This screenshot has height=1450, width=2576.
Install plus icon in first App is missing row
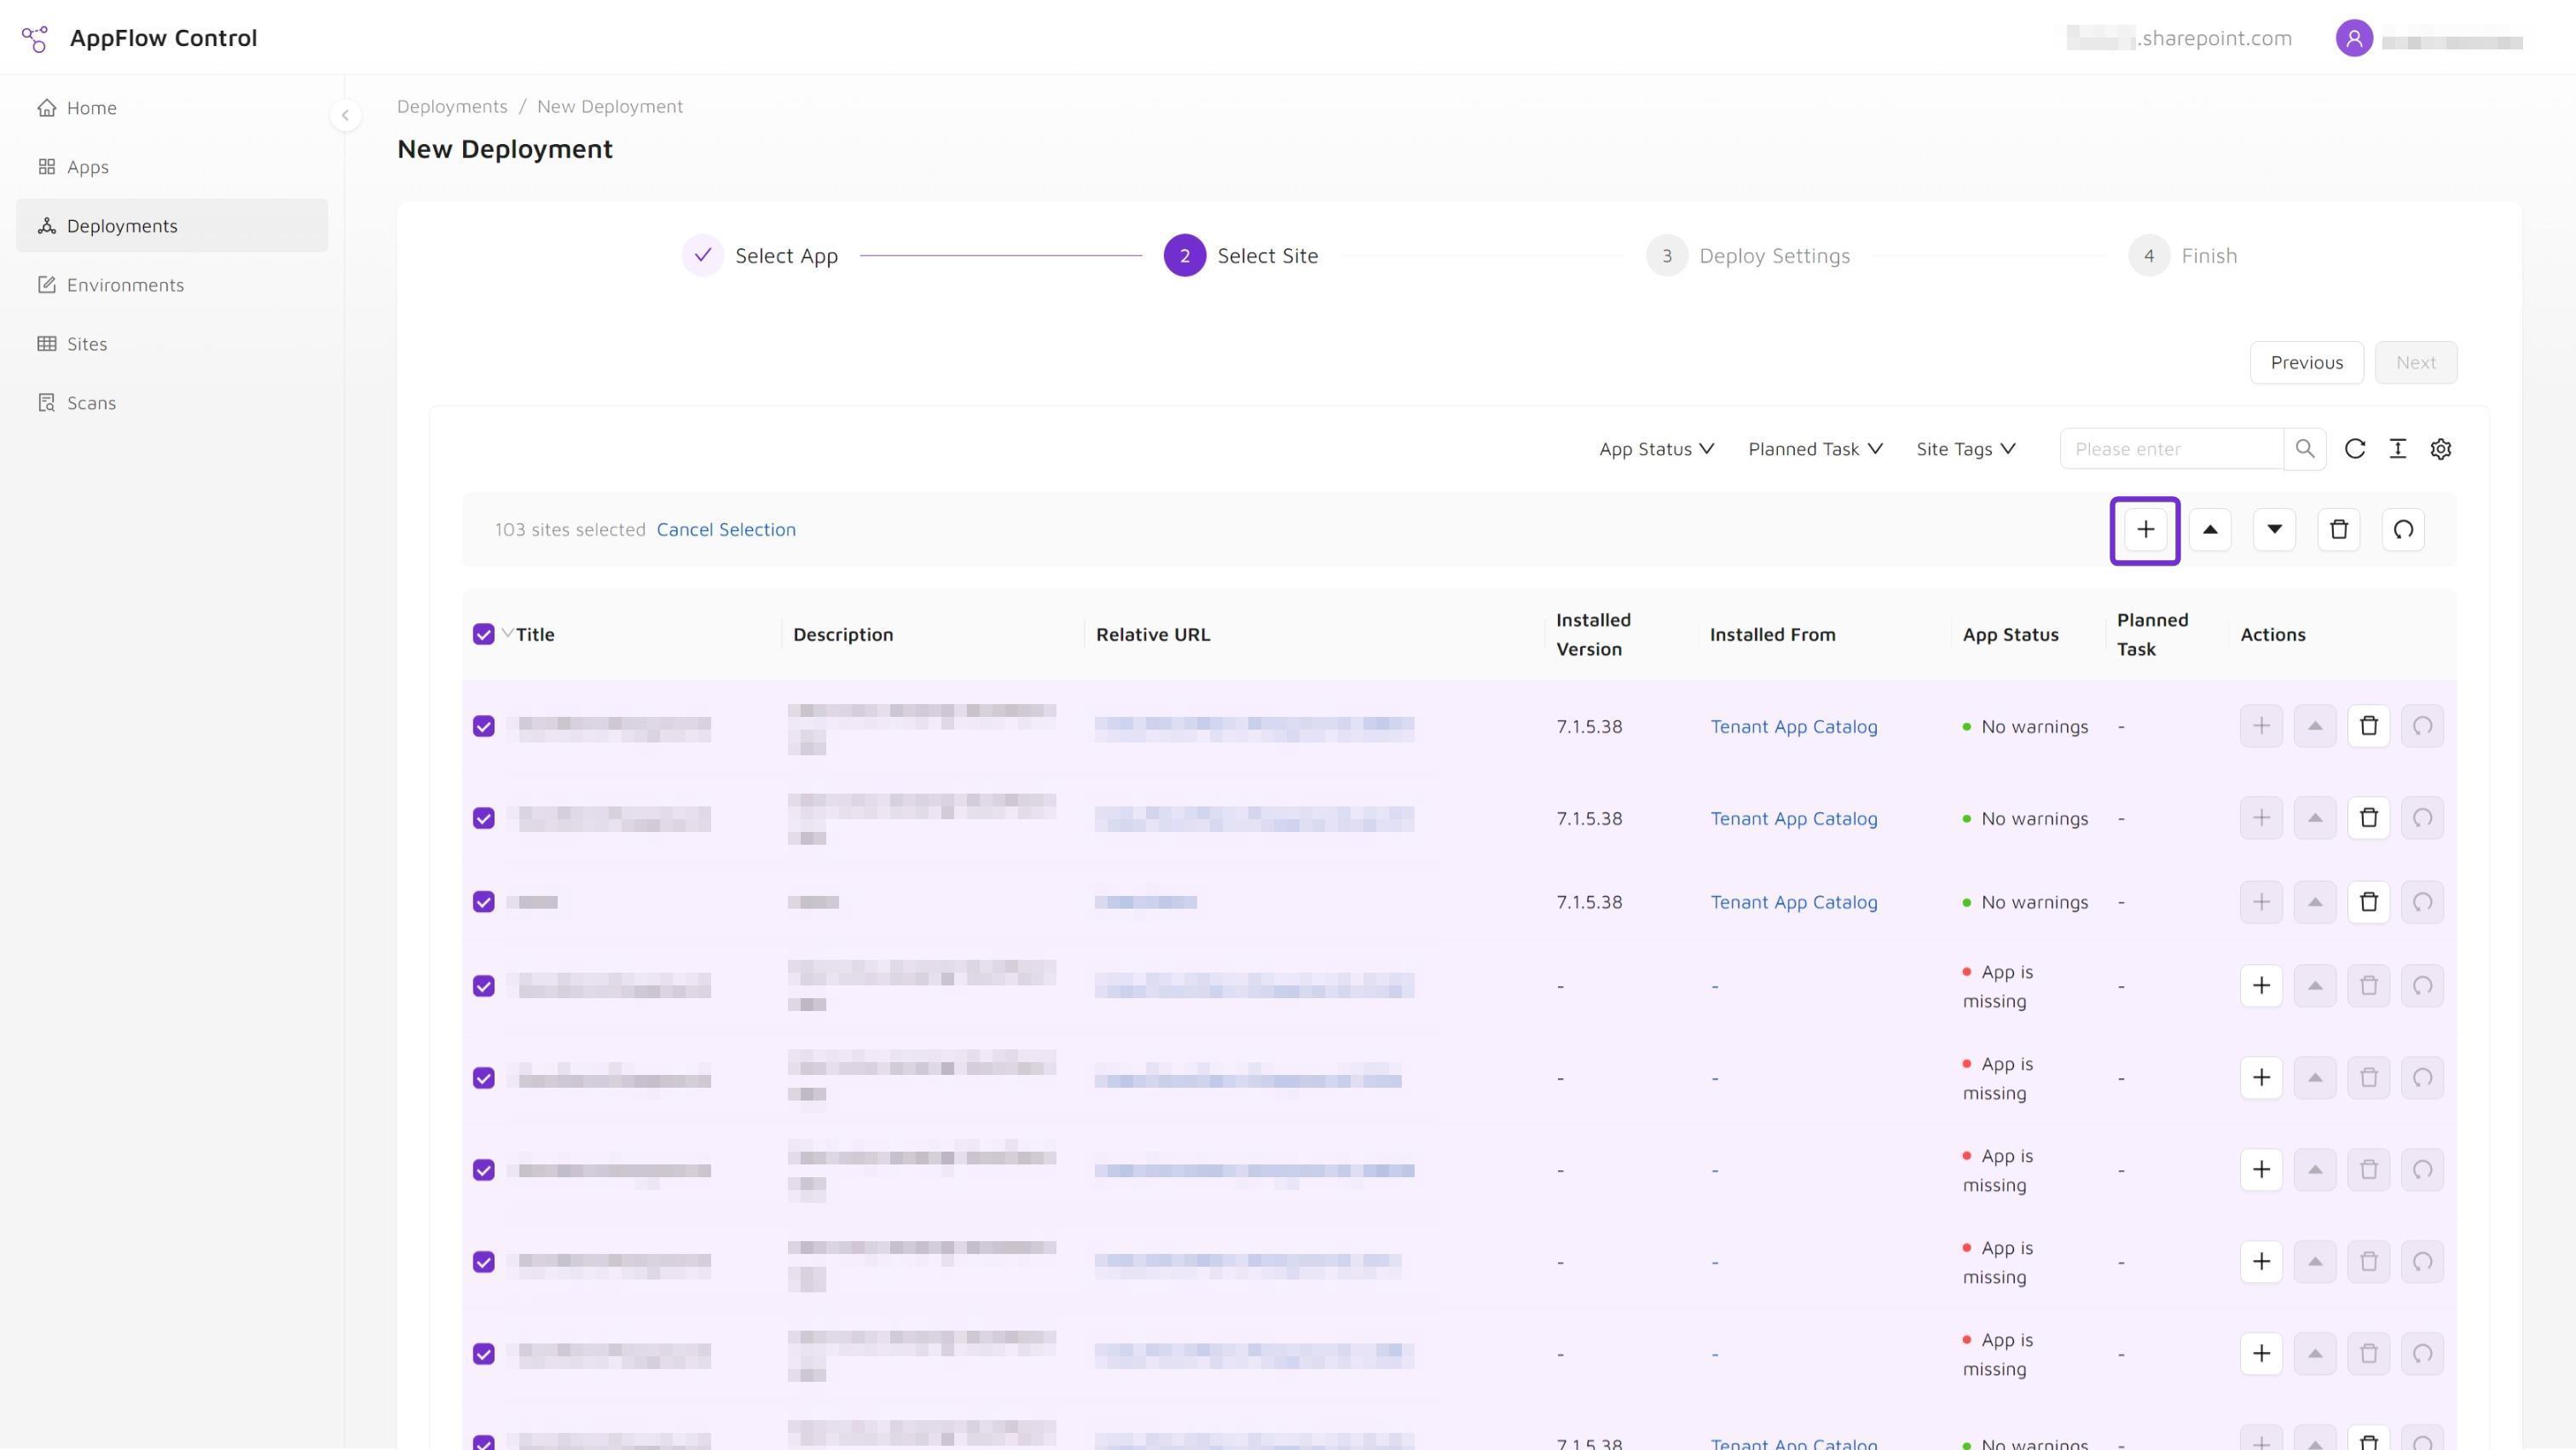tap(2261, 986)
